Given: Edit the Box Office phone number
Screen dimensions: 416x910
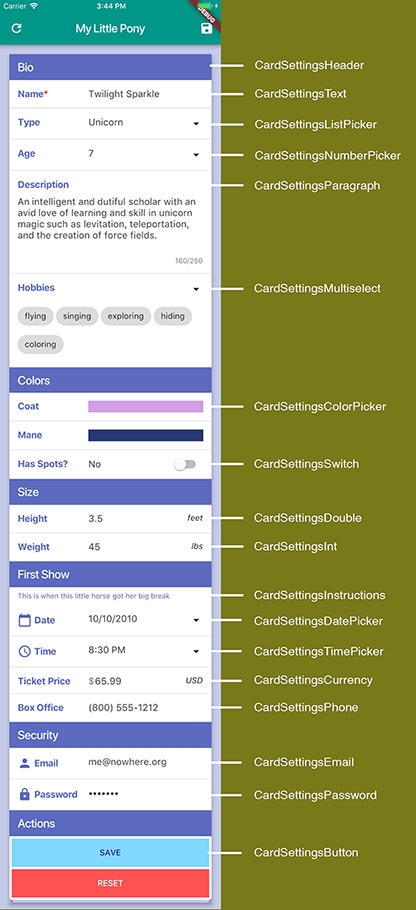Looking at the screenshot, I should coord(123,708).
